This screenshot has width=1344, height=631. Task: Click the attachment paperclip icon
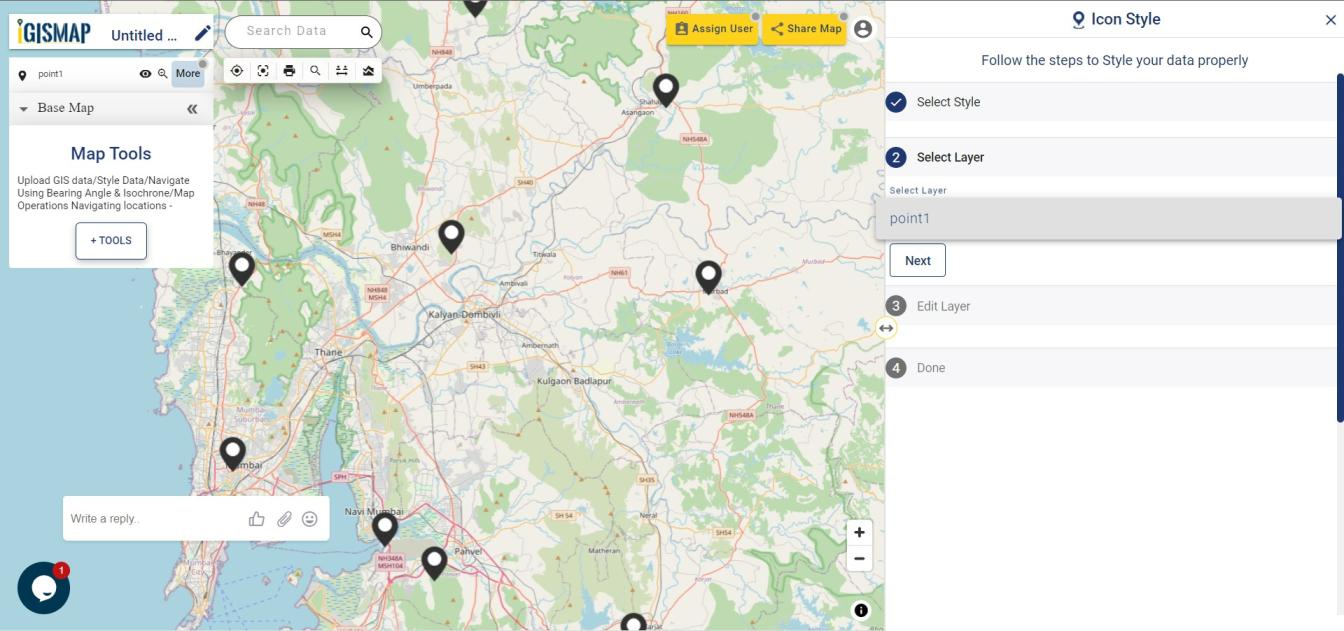coord(284,519)
